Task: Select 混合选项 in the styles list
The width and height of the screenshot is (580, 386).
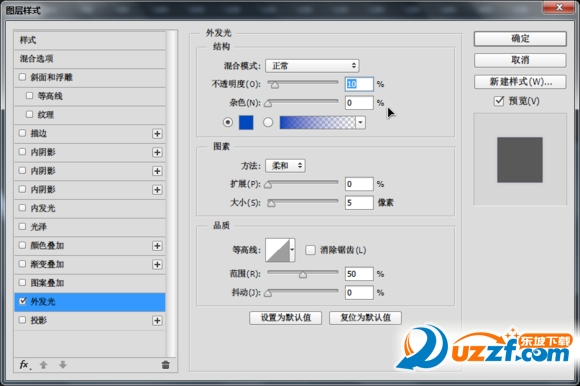Action: coord(90,58)
